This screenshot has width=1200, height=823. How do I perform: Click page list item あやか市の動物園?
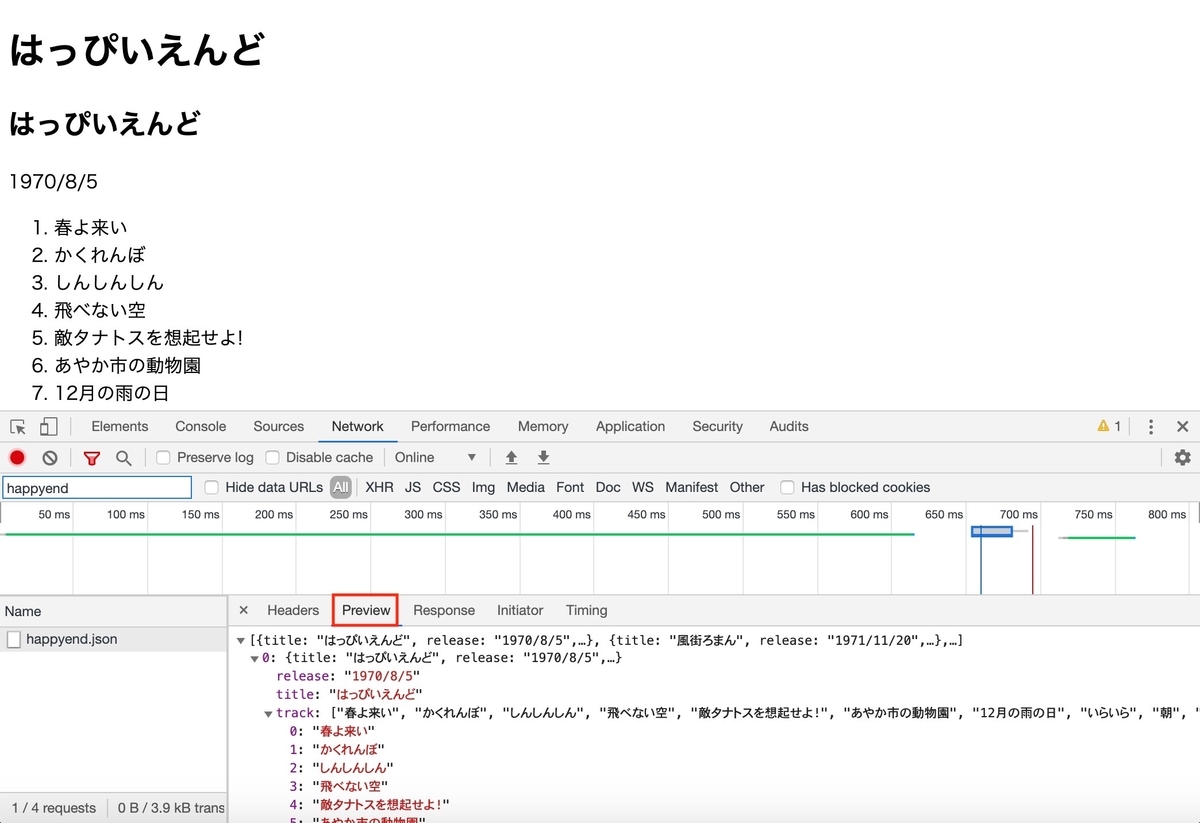tap(128, 366)
